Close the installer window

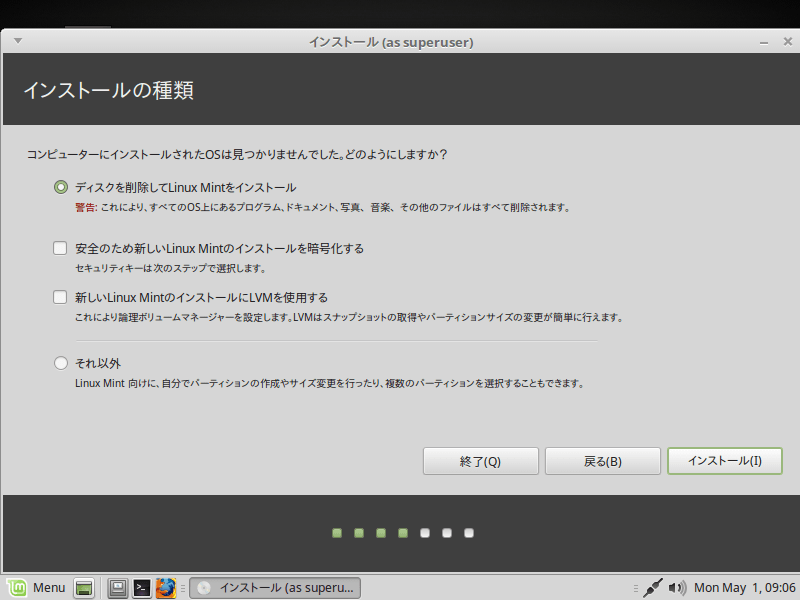point(788,42)
